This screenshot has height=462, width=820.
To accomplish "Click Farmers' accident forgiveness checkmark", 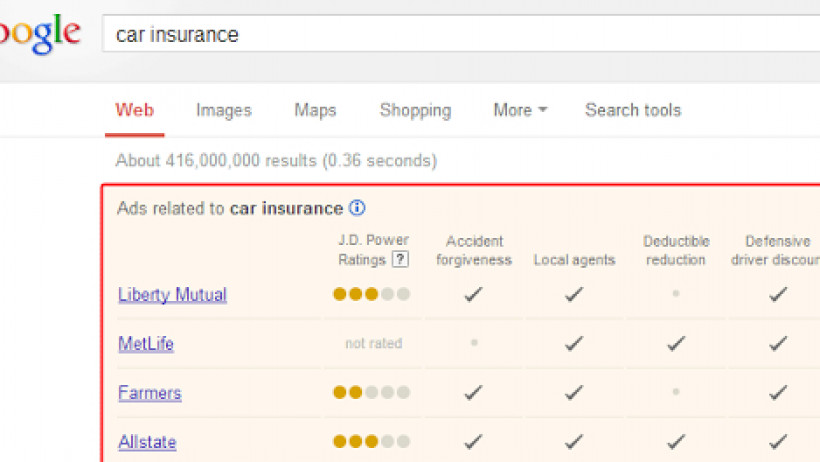I will (x=473, y=392).
